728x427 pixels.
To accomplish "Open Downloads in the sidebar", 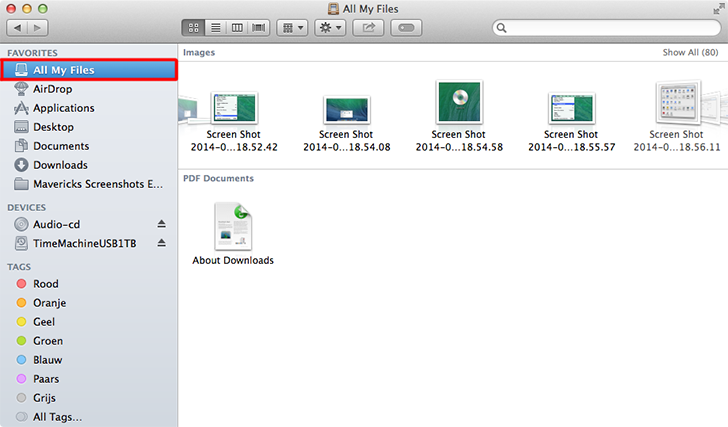I will coord(89,165).
